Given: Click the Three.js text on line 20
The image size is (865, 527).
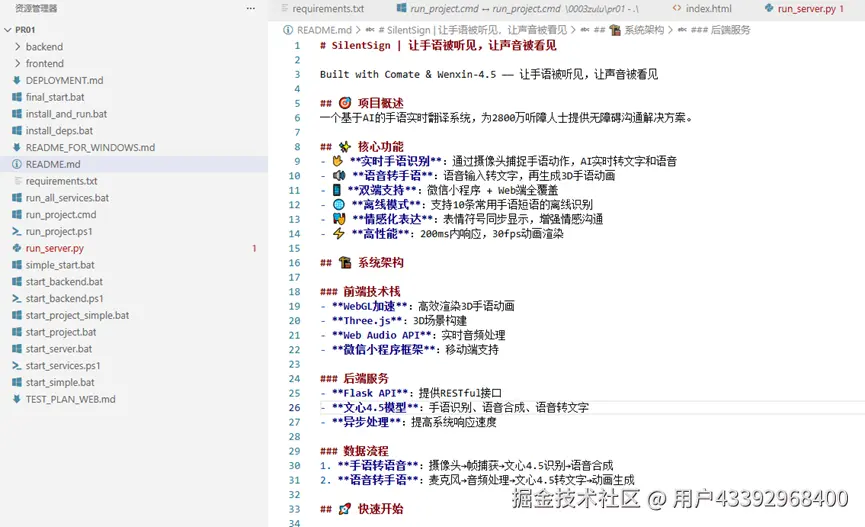Looking at the screenshot, I should pyautogui.click(x=367, y=321).
